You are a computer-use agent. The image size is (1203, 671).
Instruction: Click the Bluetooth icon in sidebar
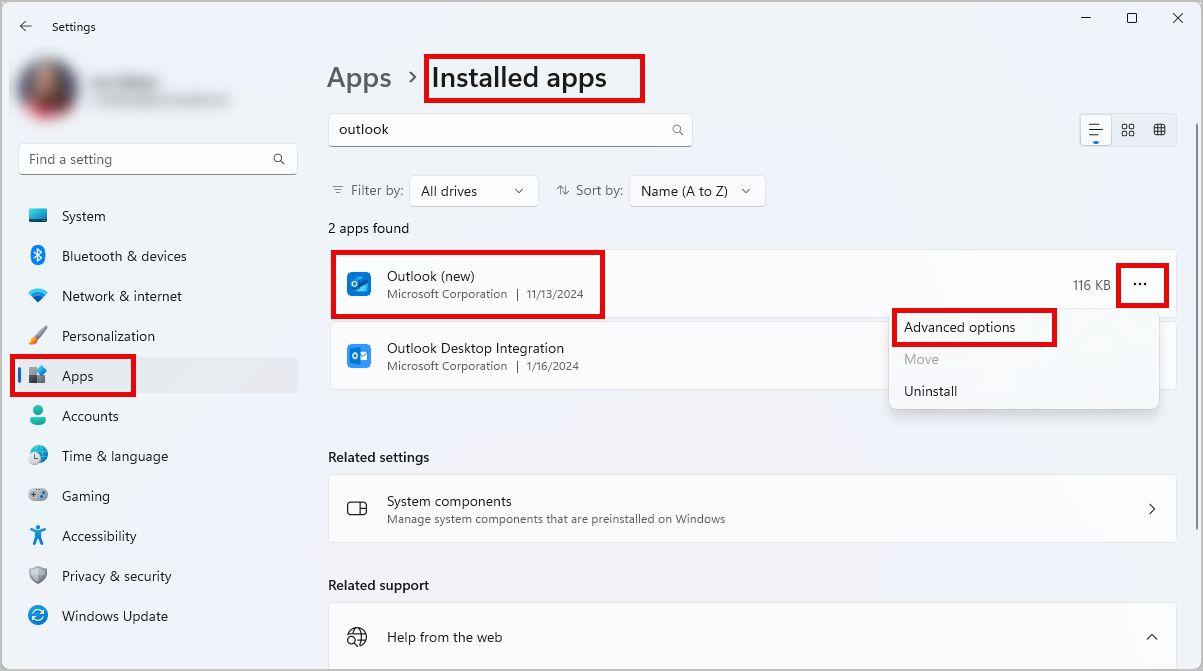coord(38,256)
